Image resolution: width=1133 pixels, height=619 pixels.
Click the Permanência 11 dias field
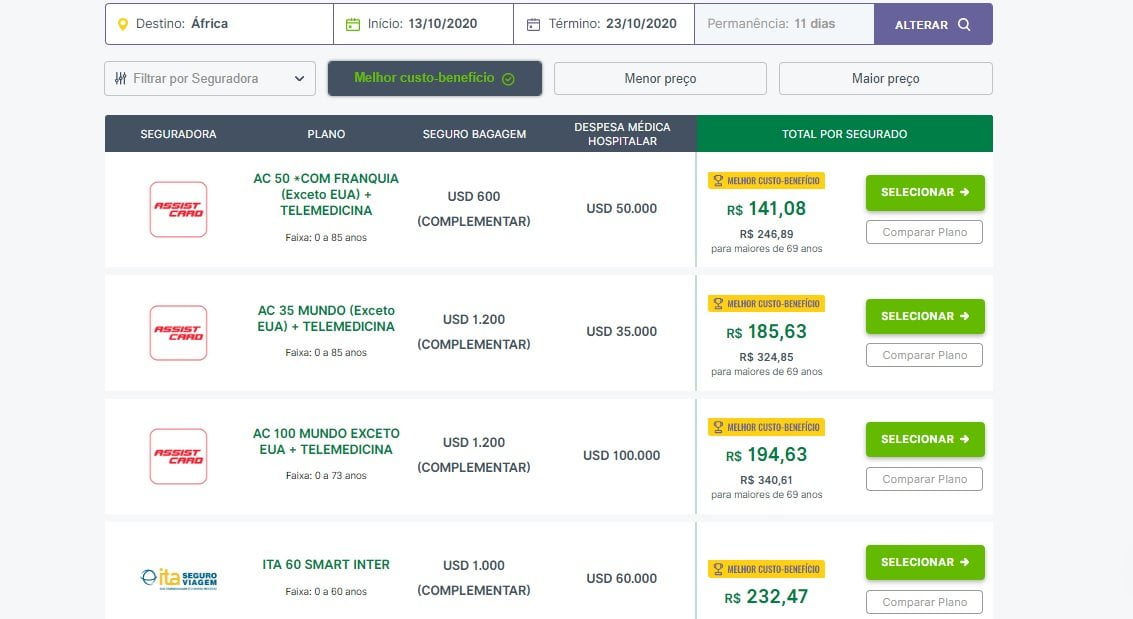point(784,24)
